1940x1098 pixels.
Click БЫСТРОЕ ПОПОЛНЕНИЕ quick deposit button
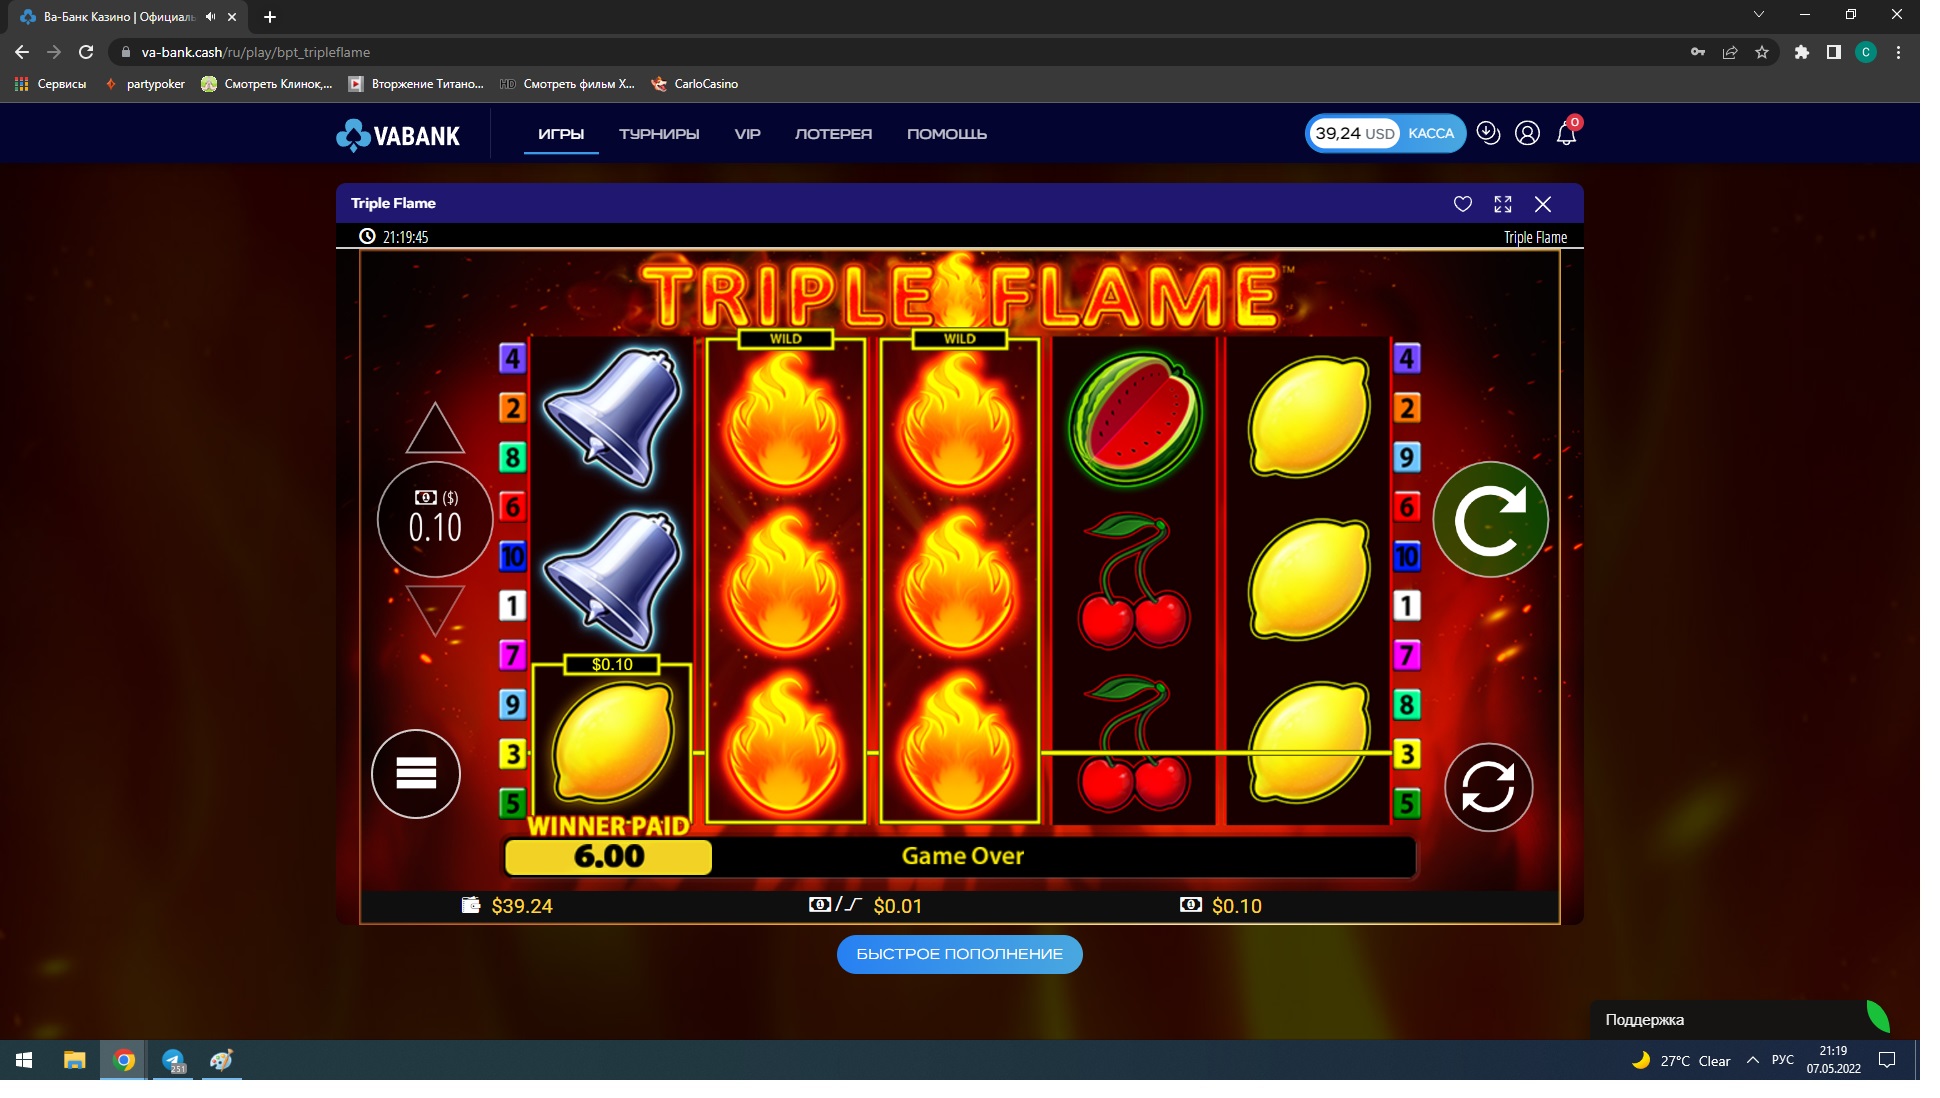pos(959,954)
